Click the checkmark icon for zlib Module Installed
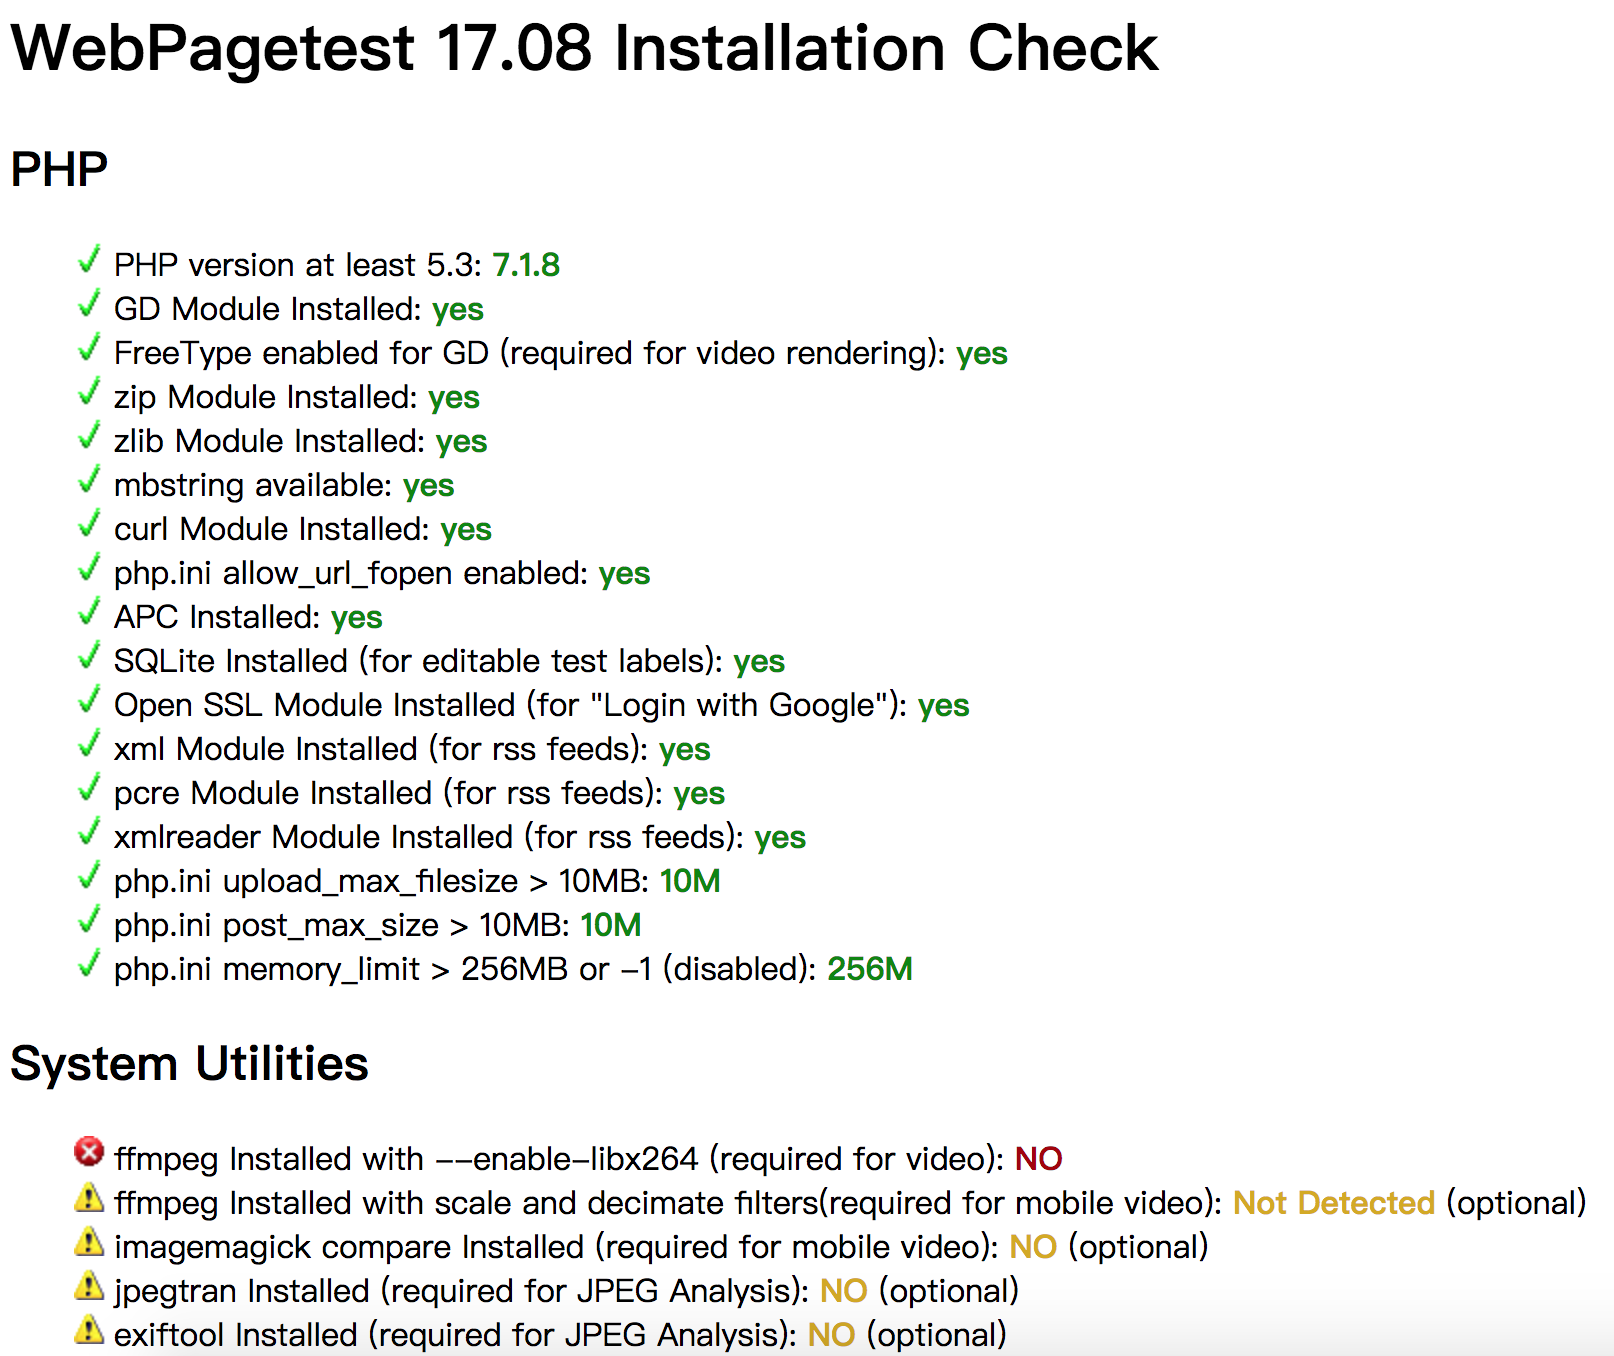 pos(89,436)
